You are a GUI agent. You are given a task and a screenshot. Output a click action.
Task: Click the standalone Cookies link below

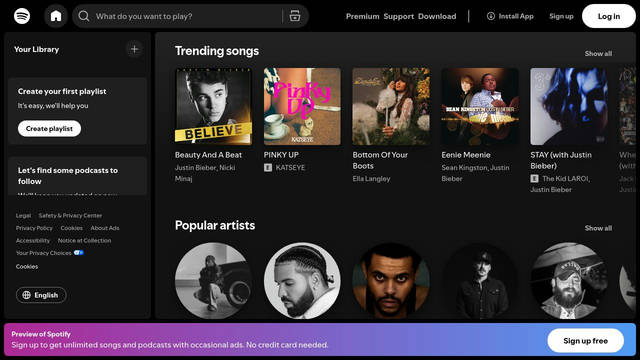(27, 267)
